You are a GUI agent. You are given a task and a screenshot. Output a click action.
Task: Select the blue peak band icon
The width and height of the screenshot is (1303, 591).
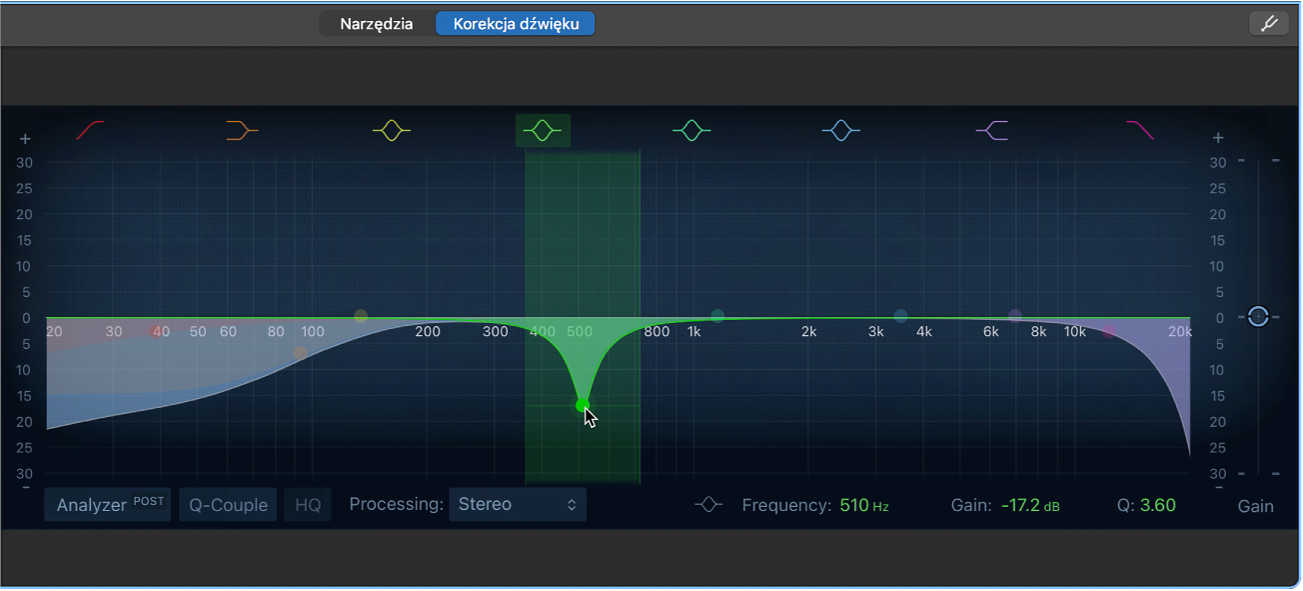click(x=841, y=129)
